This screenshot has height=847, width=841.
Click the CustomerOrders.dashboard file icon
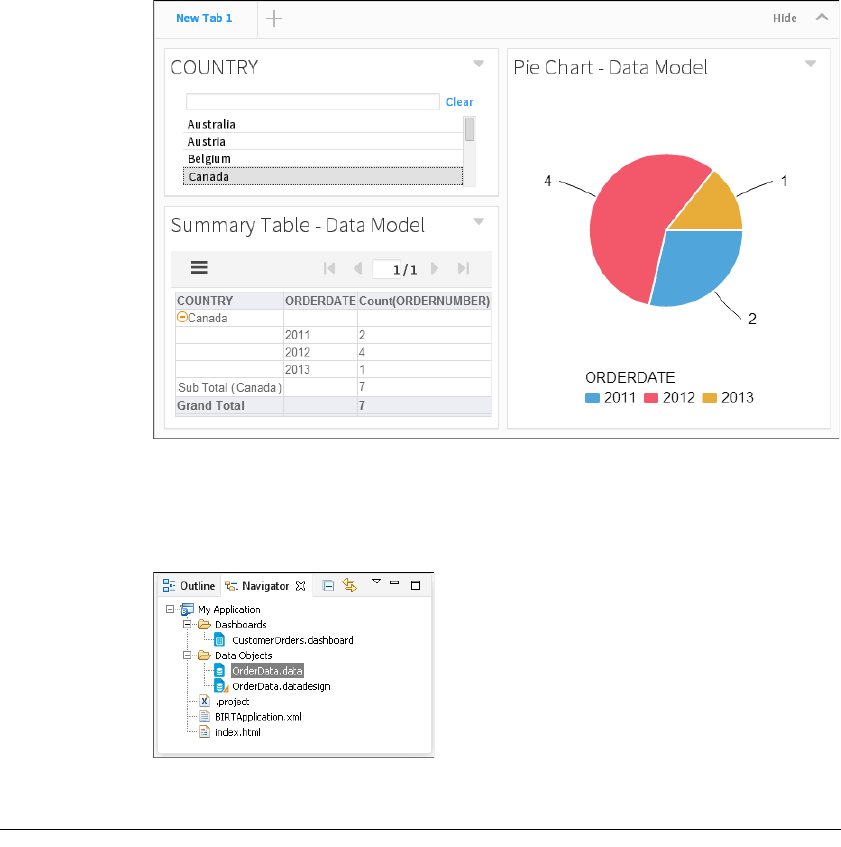219,640
